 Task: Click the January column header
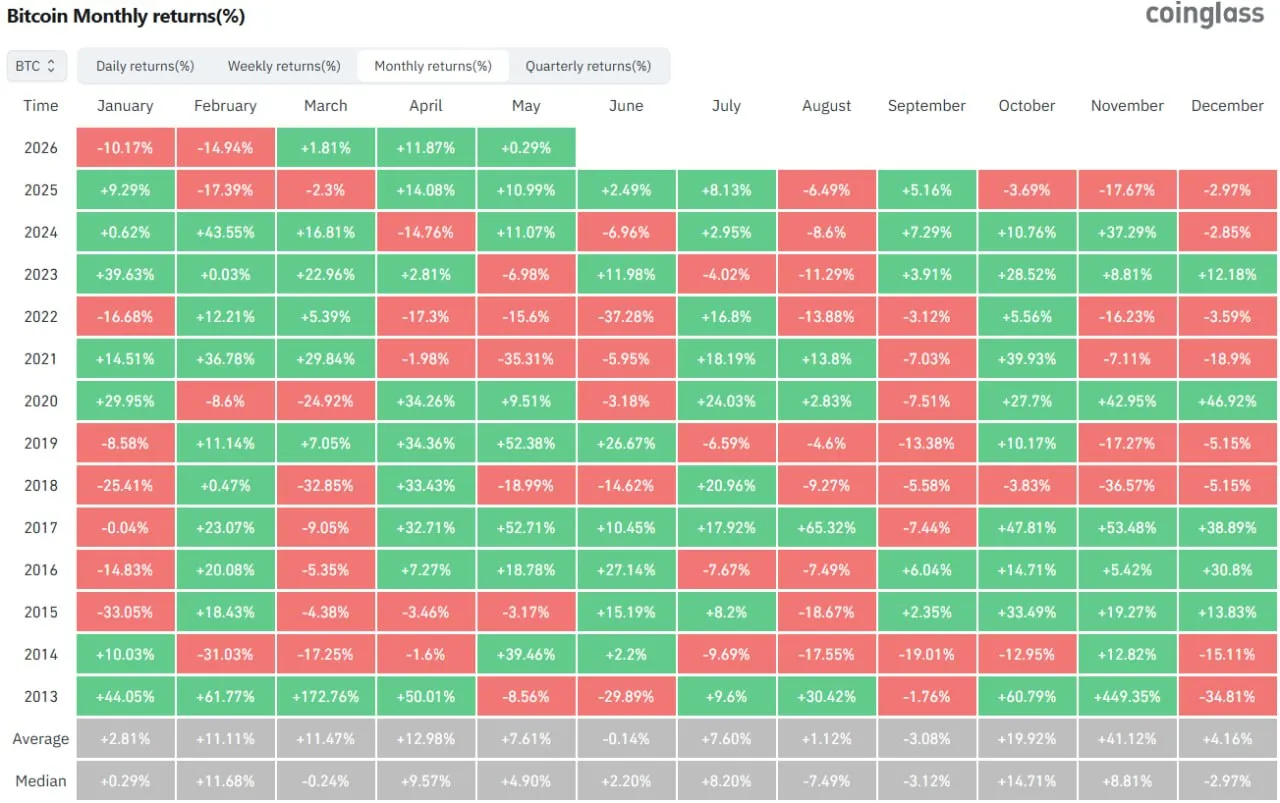[125, 106]
